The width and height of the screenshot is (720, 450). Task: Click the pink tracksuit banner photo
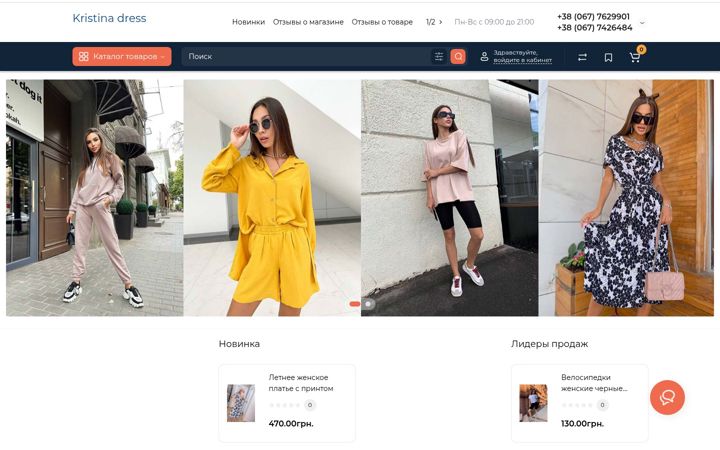coord(95,198)
